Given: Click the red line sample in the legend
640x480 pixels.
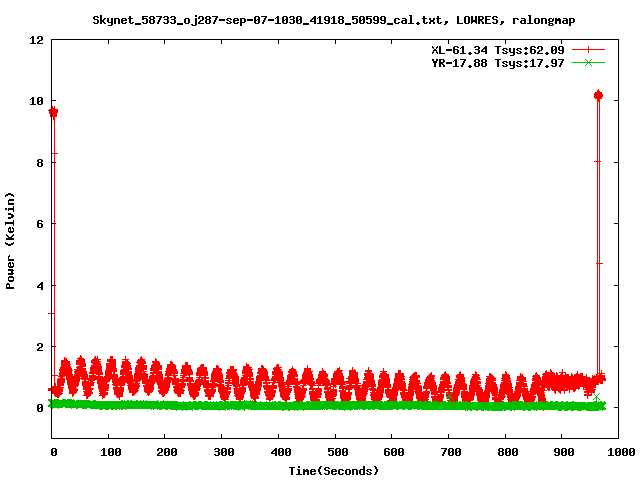Looking at the screenshot, I should [x=588, y=50].
